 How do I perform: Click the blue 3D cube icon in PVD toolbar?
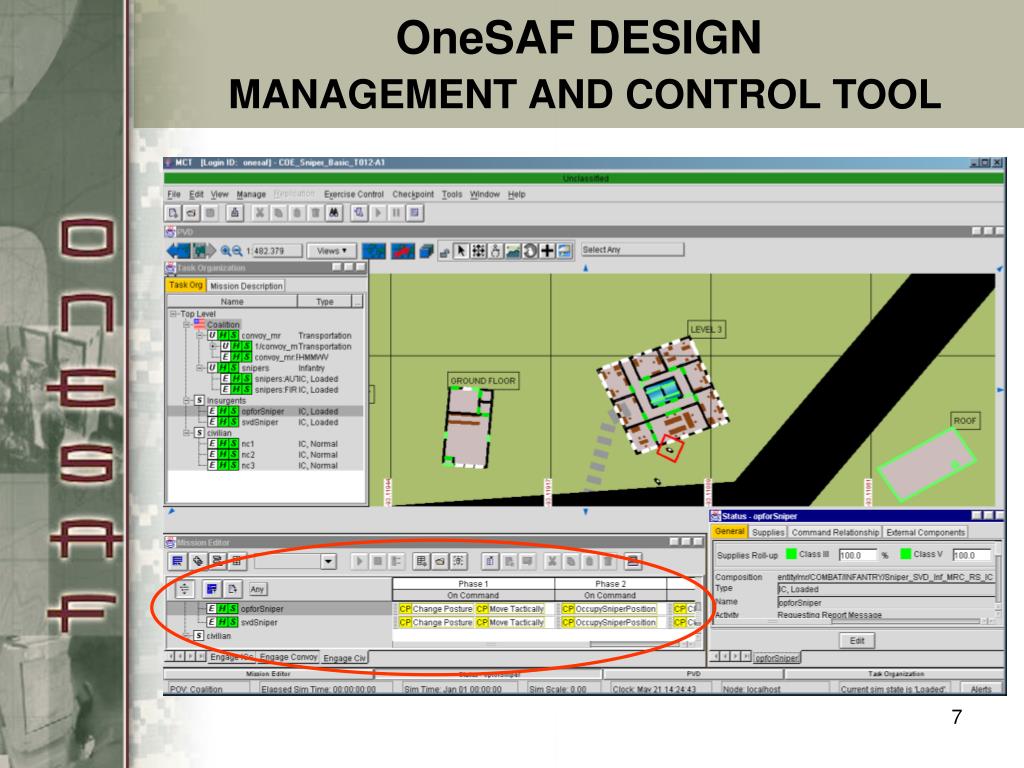coord(426,251)
